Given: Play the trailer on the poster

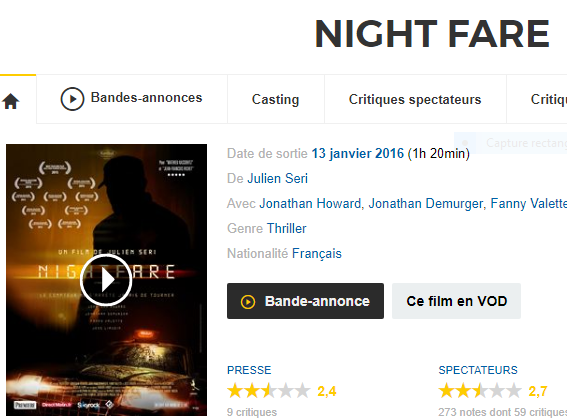Looking at the screenshot, I should pyautogui.click(x=106, y=280).
